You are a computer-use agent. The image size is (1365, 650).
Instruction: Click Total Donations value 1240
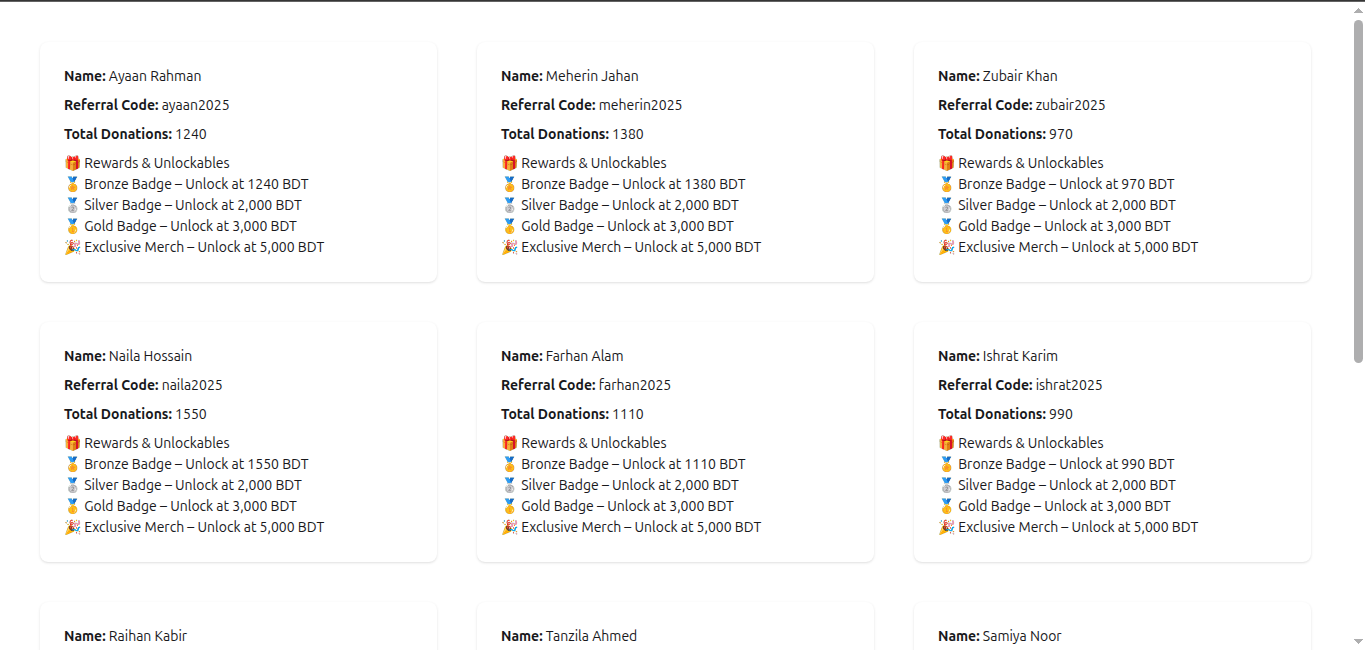click(x=191, y=134)
